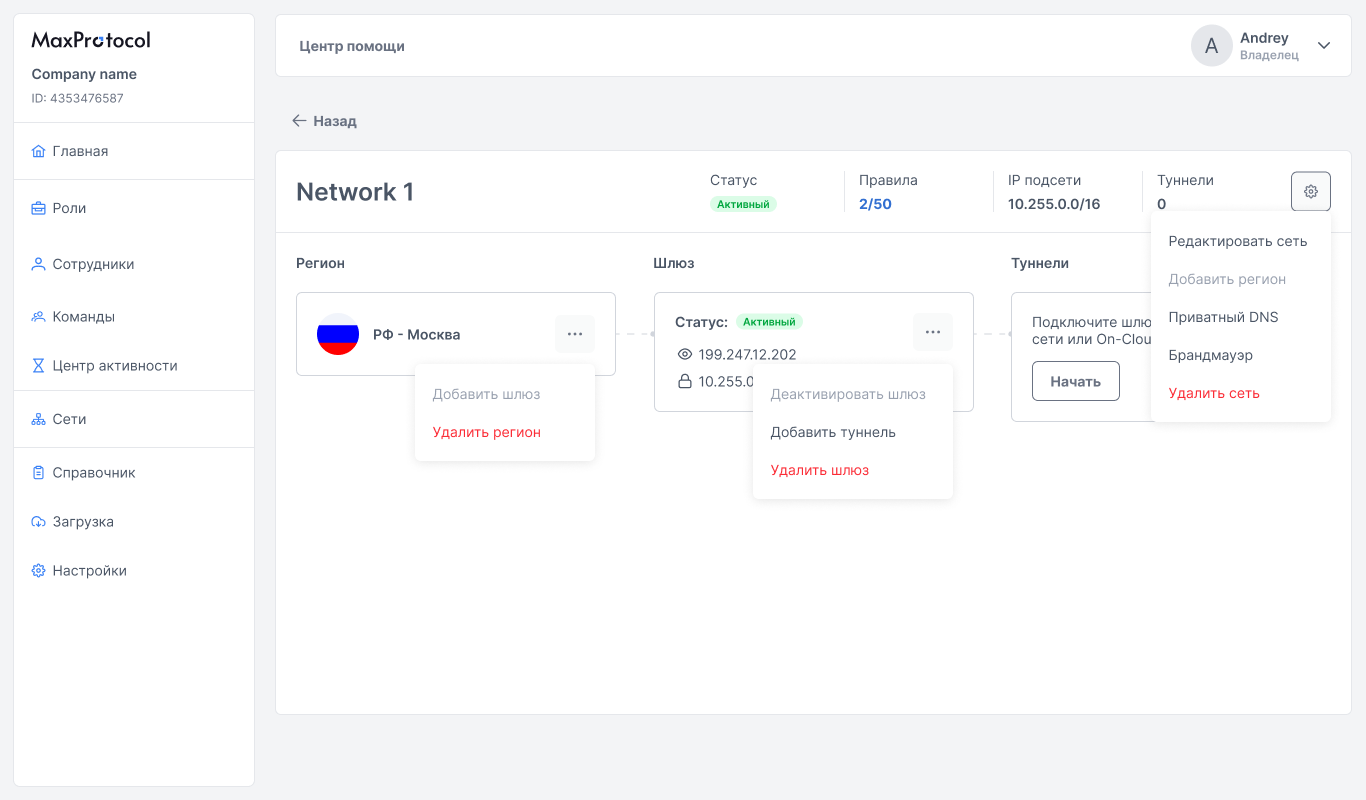Click the home icon beside Главная
The height and width of the screenshot is (800, 1366).
(39, 151)
